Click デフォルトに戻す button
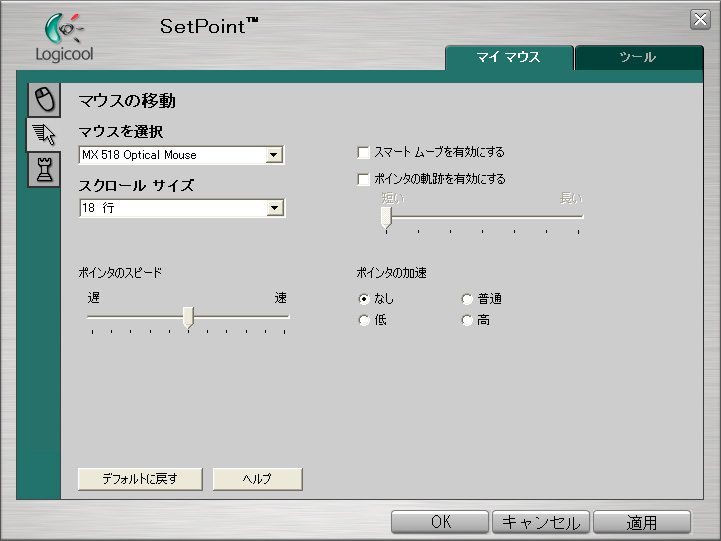721x541 pixels. (x=140, y=479)
